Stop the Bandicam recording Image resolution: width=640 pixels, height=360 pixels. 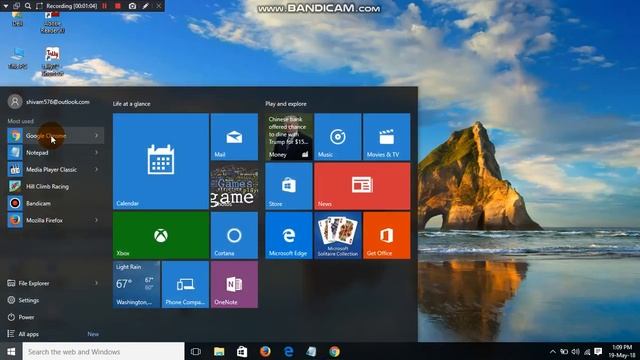(118, 6)
